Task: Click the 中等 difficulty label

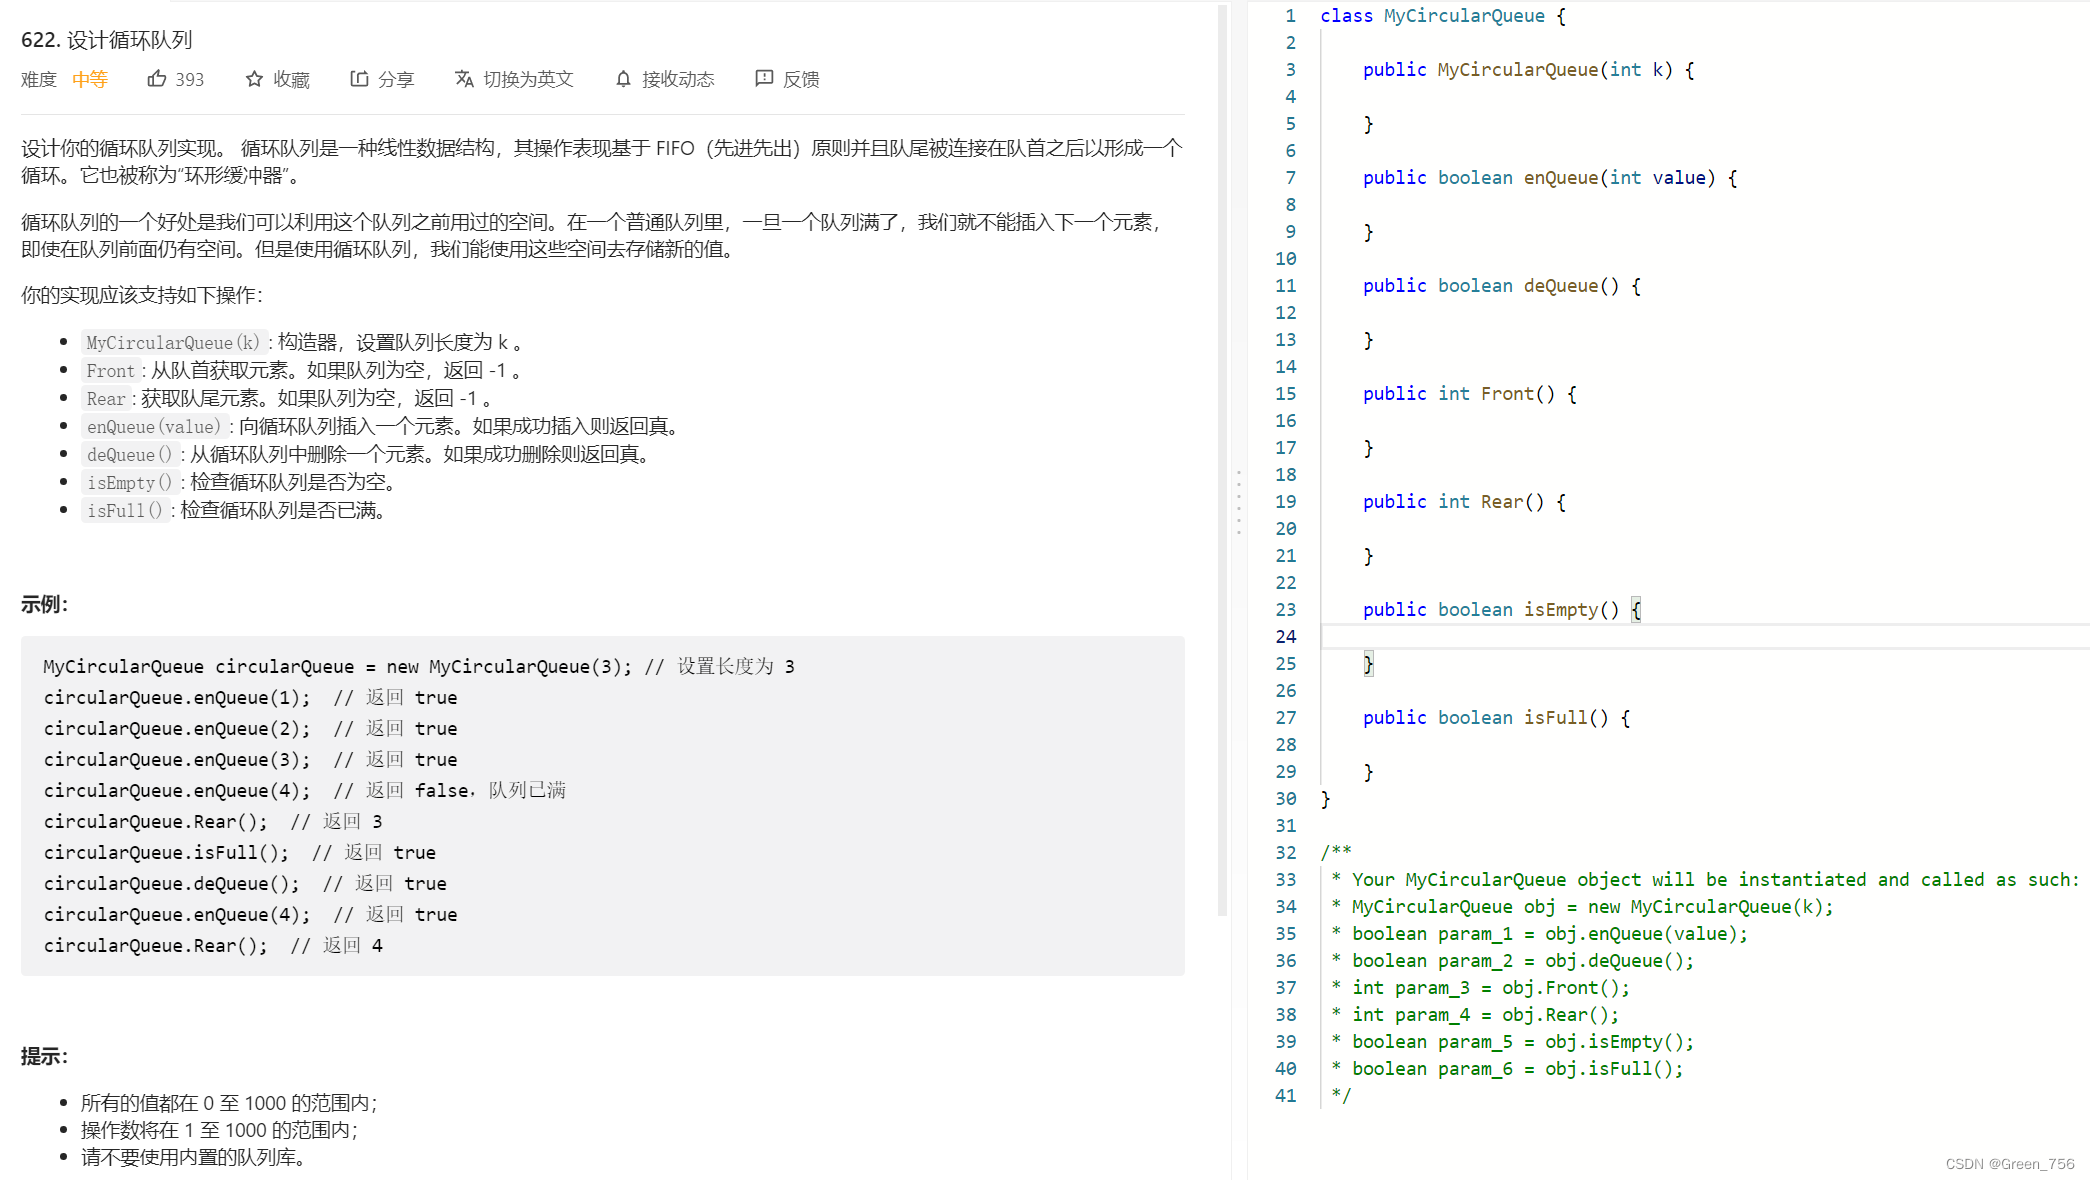Action: click(x=90, y=80)
